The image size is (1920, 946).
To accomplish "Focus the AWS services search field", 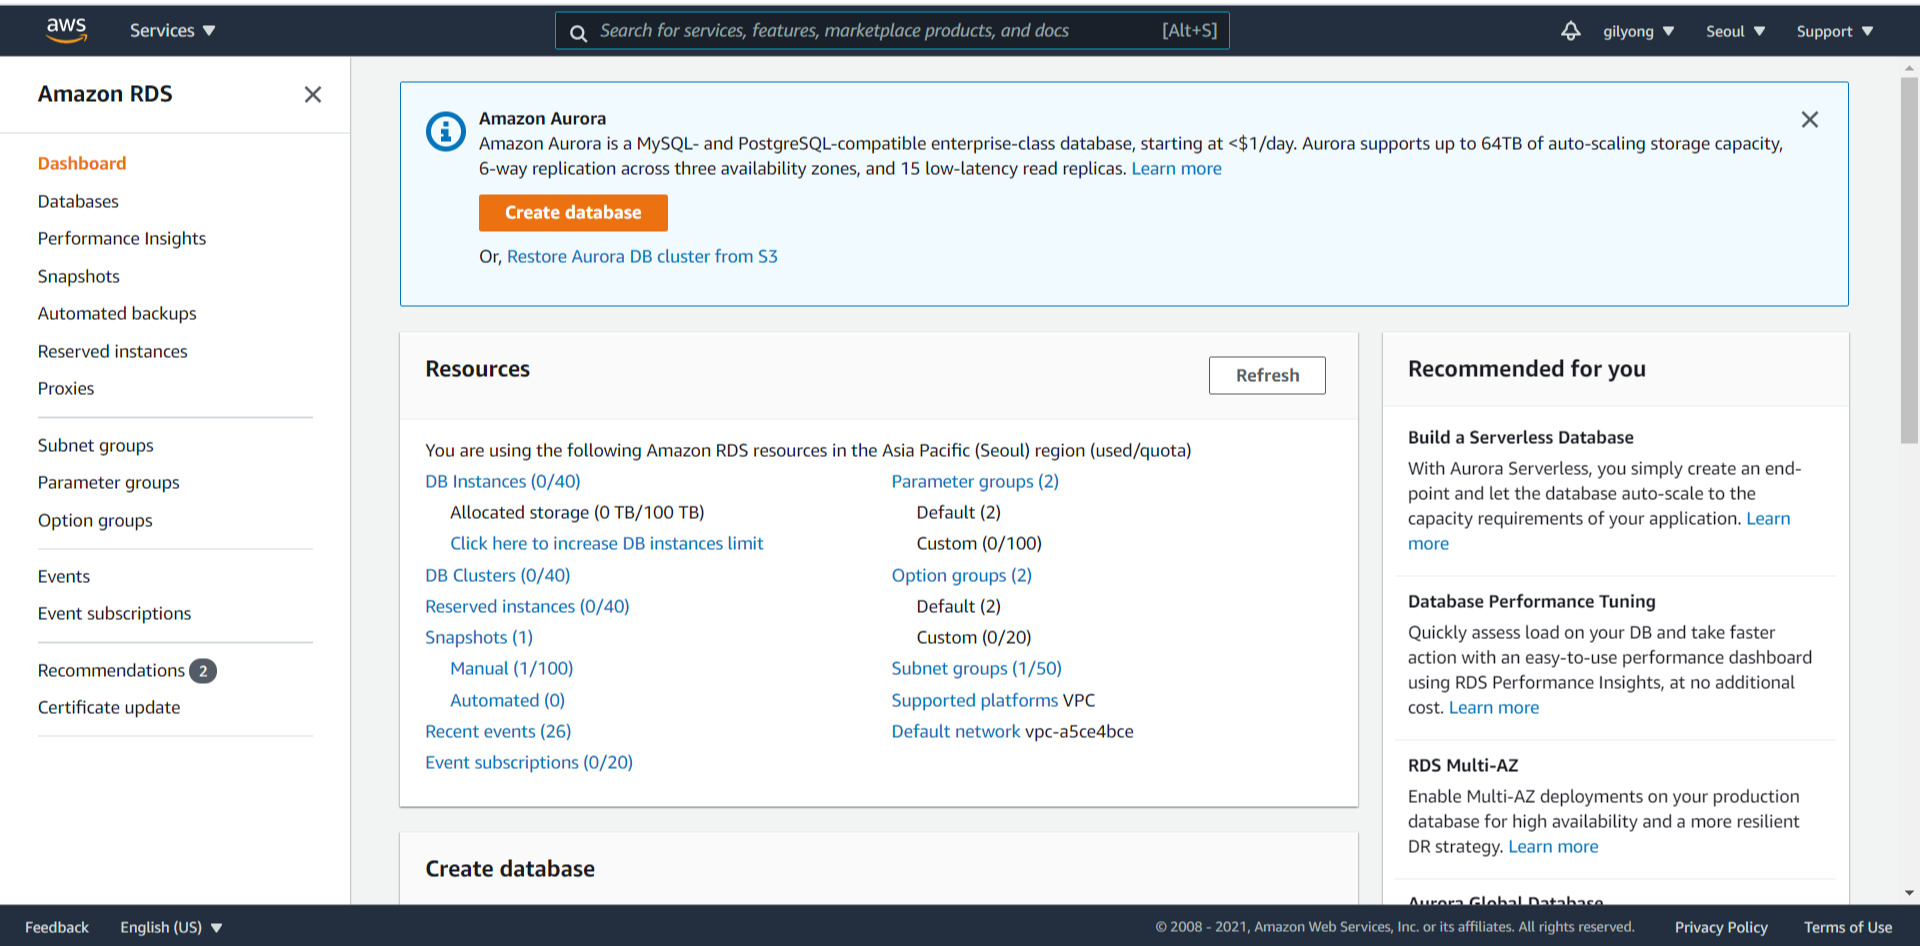I will 892,31.
